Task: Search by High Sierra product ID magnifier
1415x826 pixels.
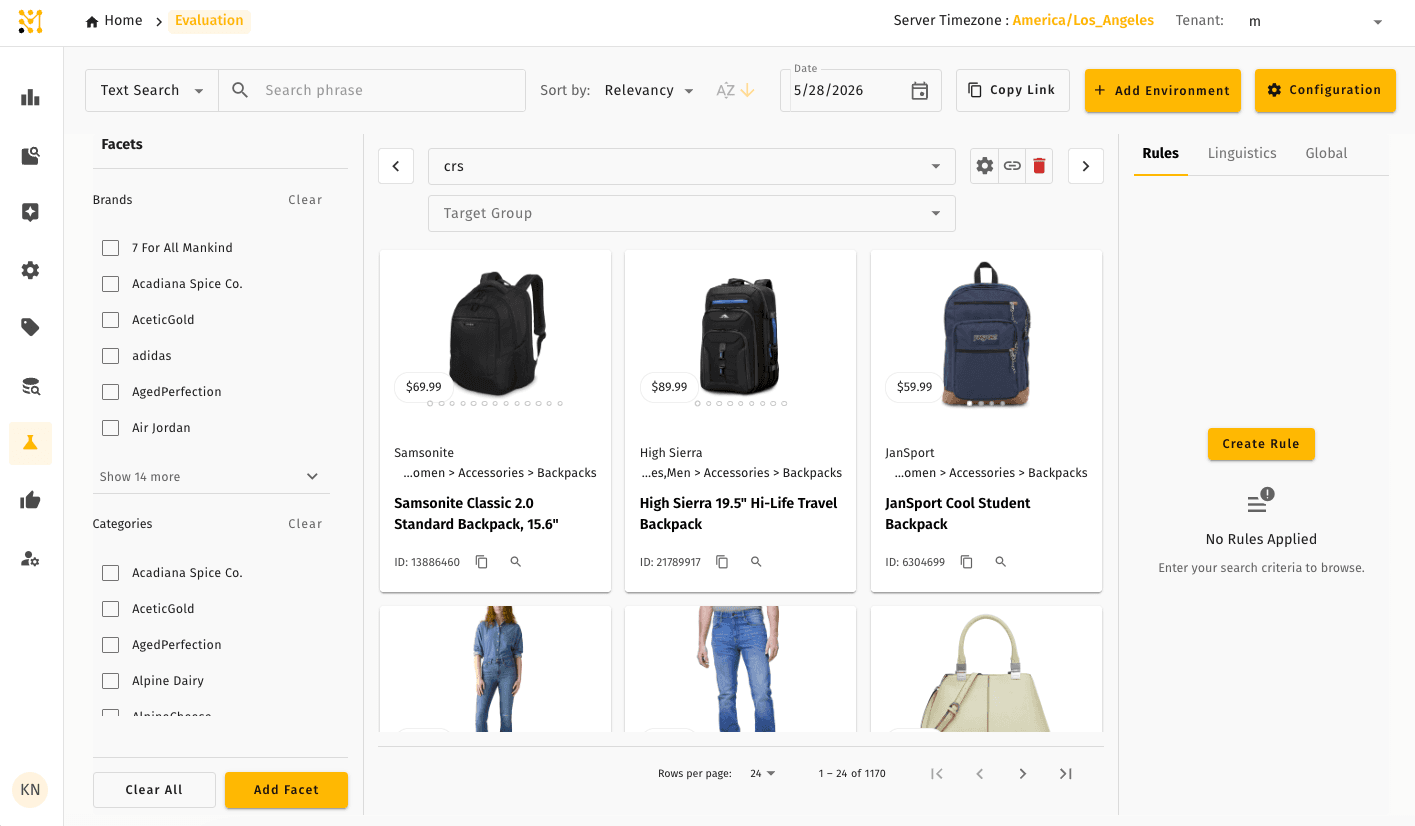Action: tap(756, 562)
